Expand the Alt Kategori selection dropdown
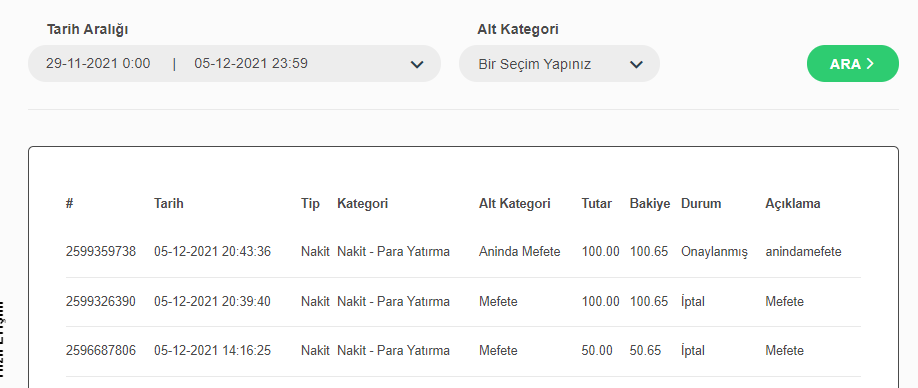This screenshot has width=918, height=388. (x=559, y=64)
